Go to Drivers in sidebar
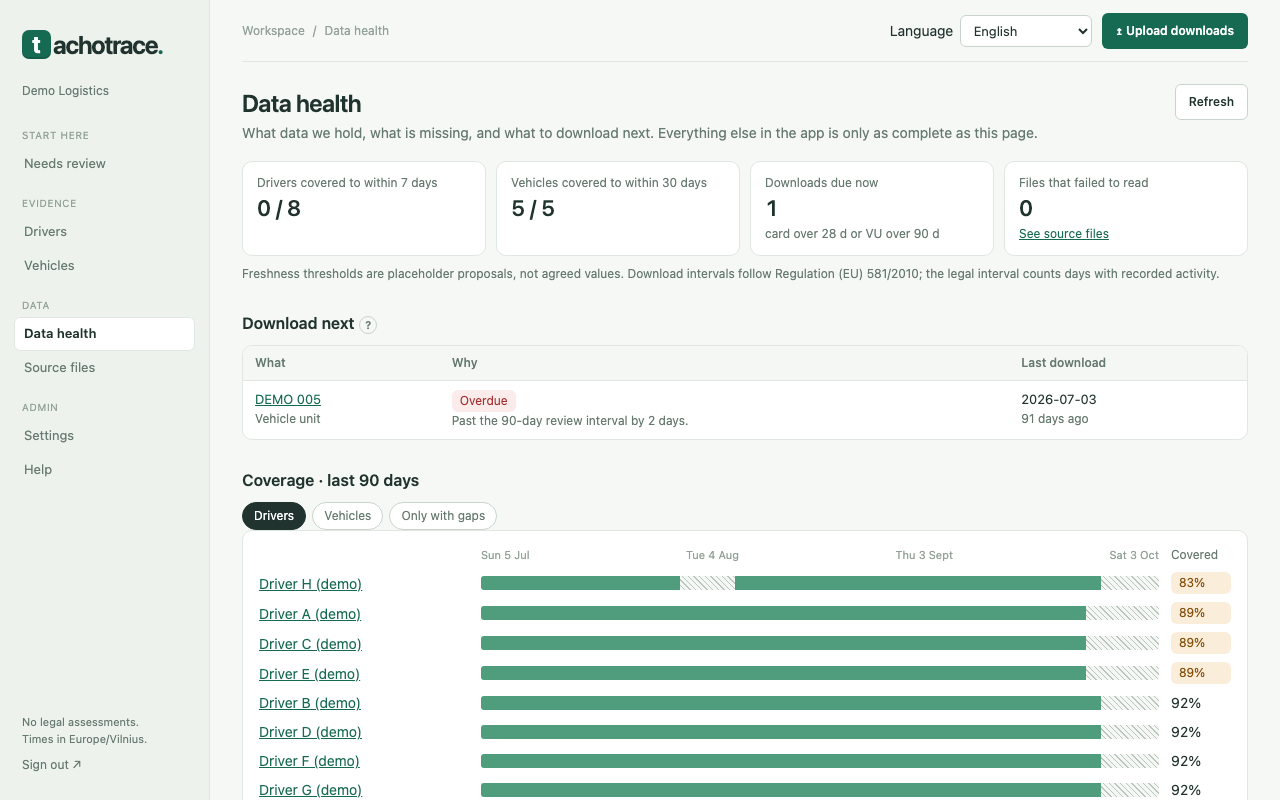Viewport: 1280px width, 800px height. point(104,231)
